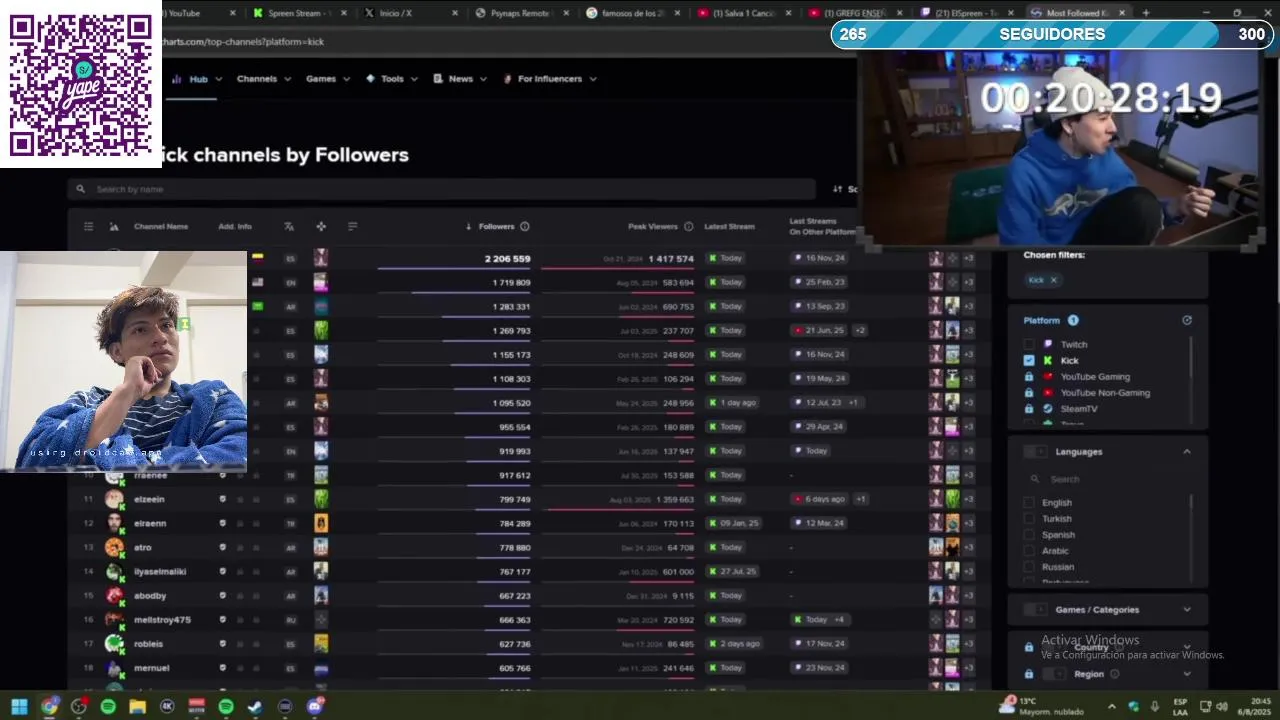Open a new browser tab
This screenshot has height=720, width=1280.
tap(1146, 13)
